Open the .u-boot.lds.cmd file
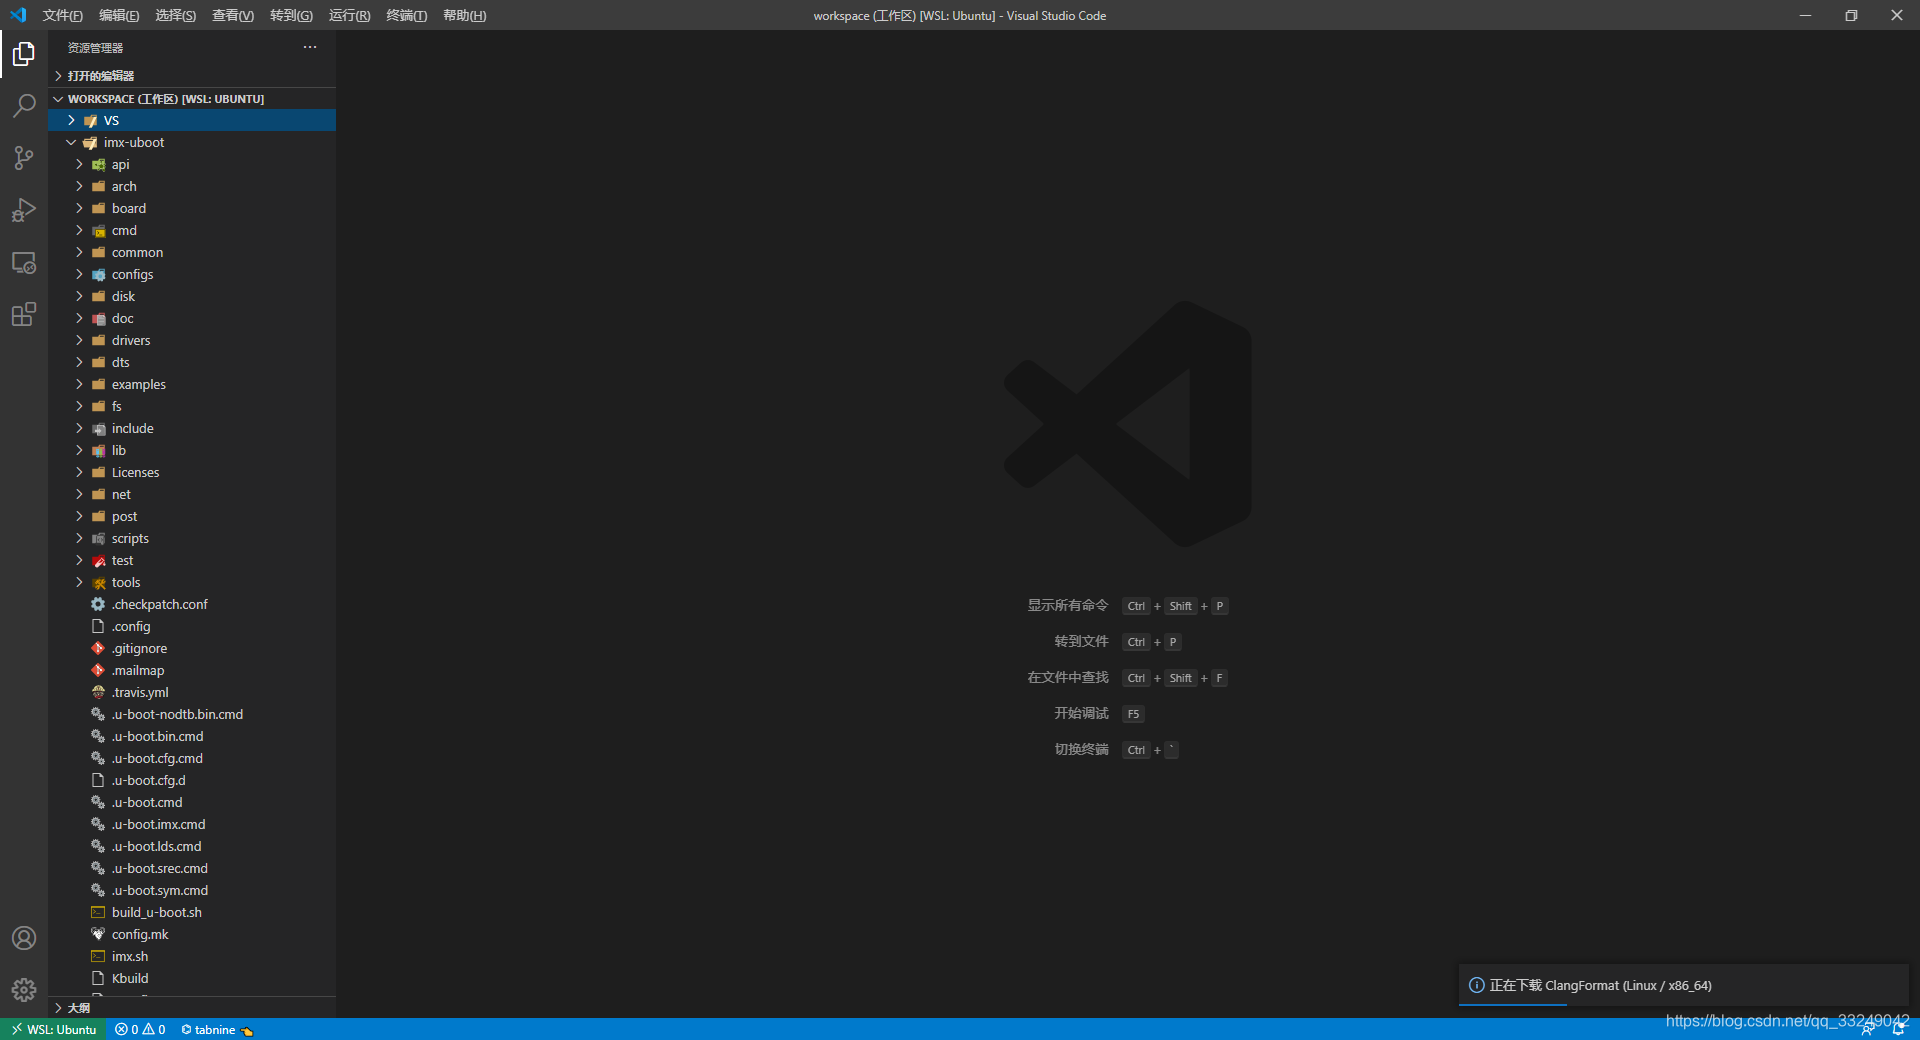1920x1040 pixels. [192, 846]
